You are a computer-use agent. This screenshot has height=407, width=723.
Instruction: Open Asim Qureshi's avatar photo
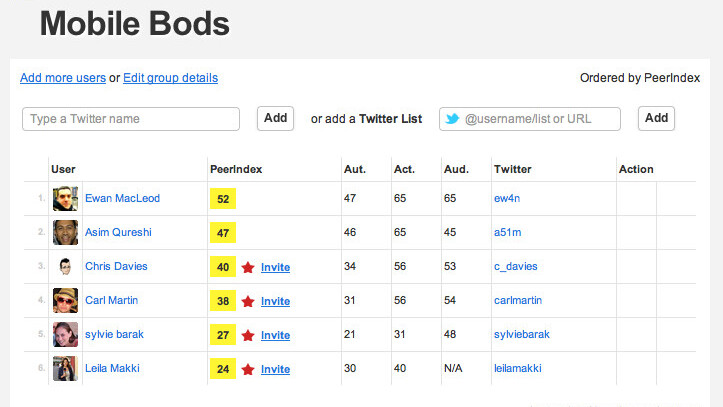pyautogui.click(x=65, y=232)
